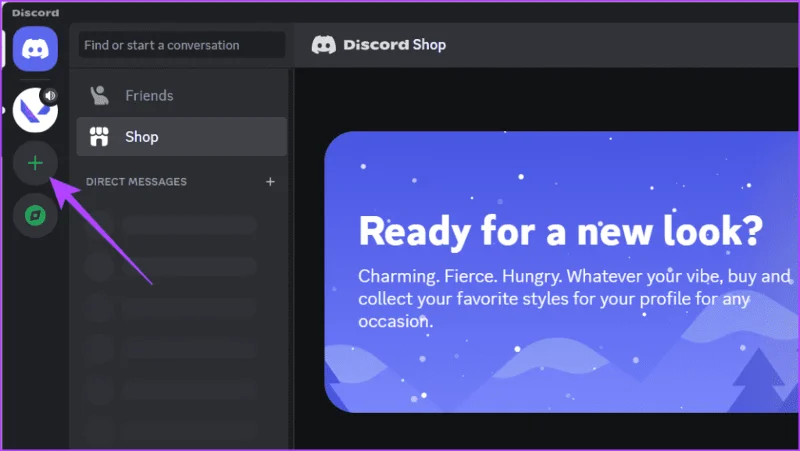Click the Friends waving person icon
Viewport: 800px width, 451px height.
[x=99, y=95]
